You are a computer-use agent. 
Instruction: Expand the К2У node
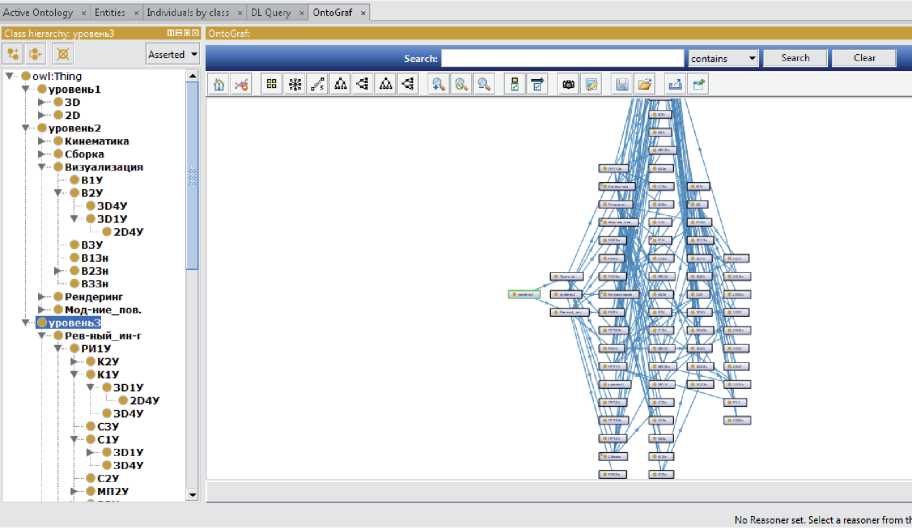click(x=74, y=361)
